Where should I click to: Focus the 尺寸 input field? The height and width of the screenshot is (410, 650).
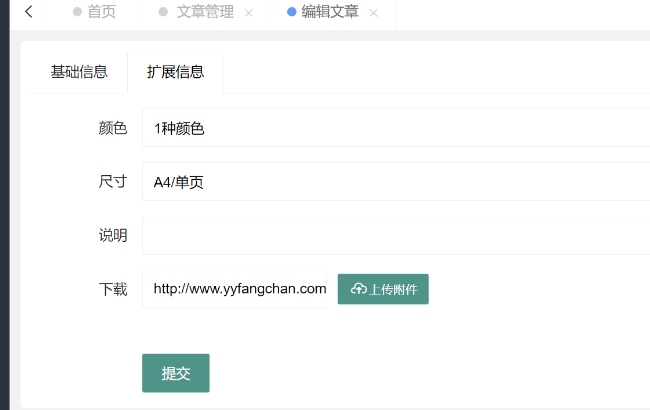(x=396, y=182)
